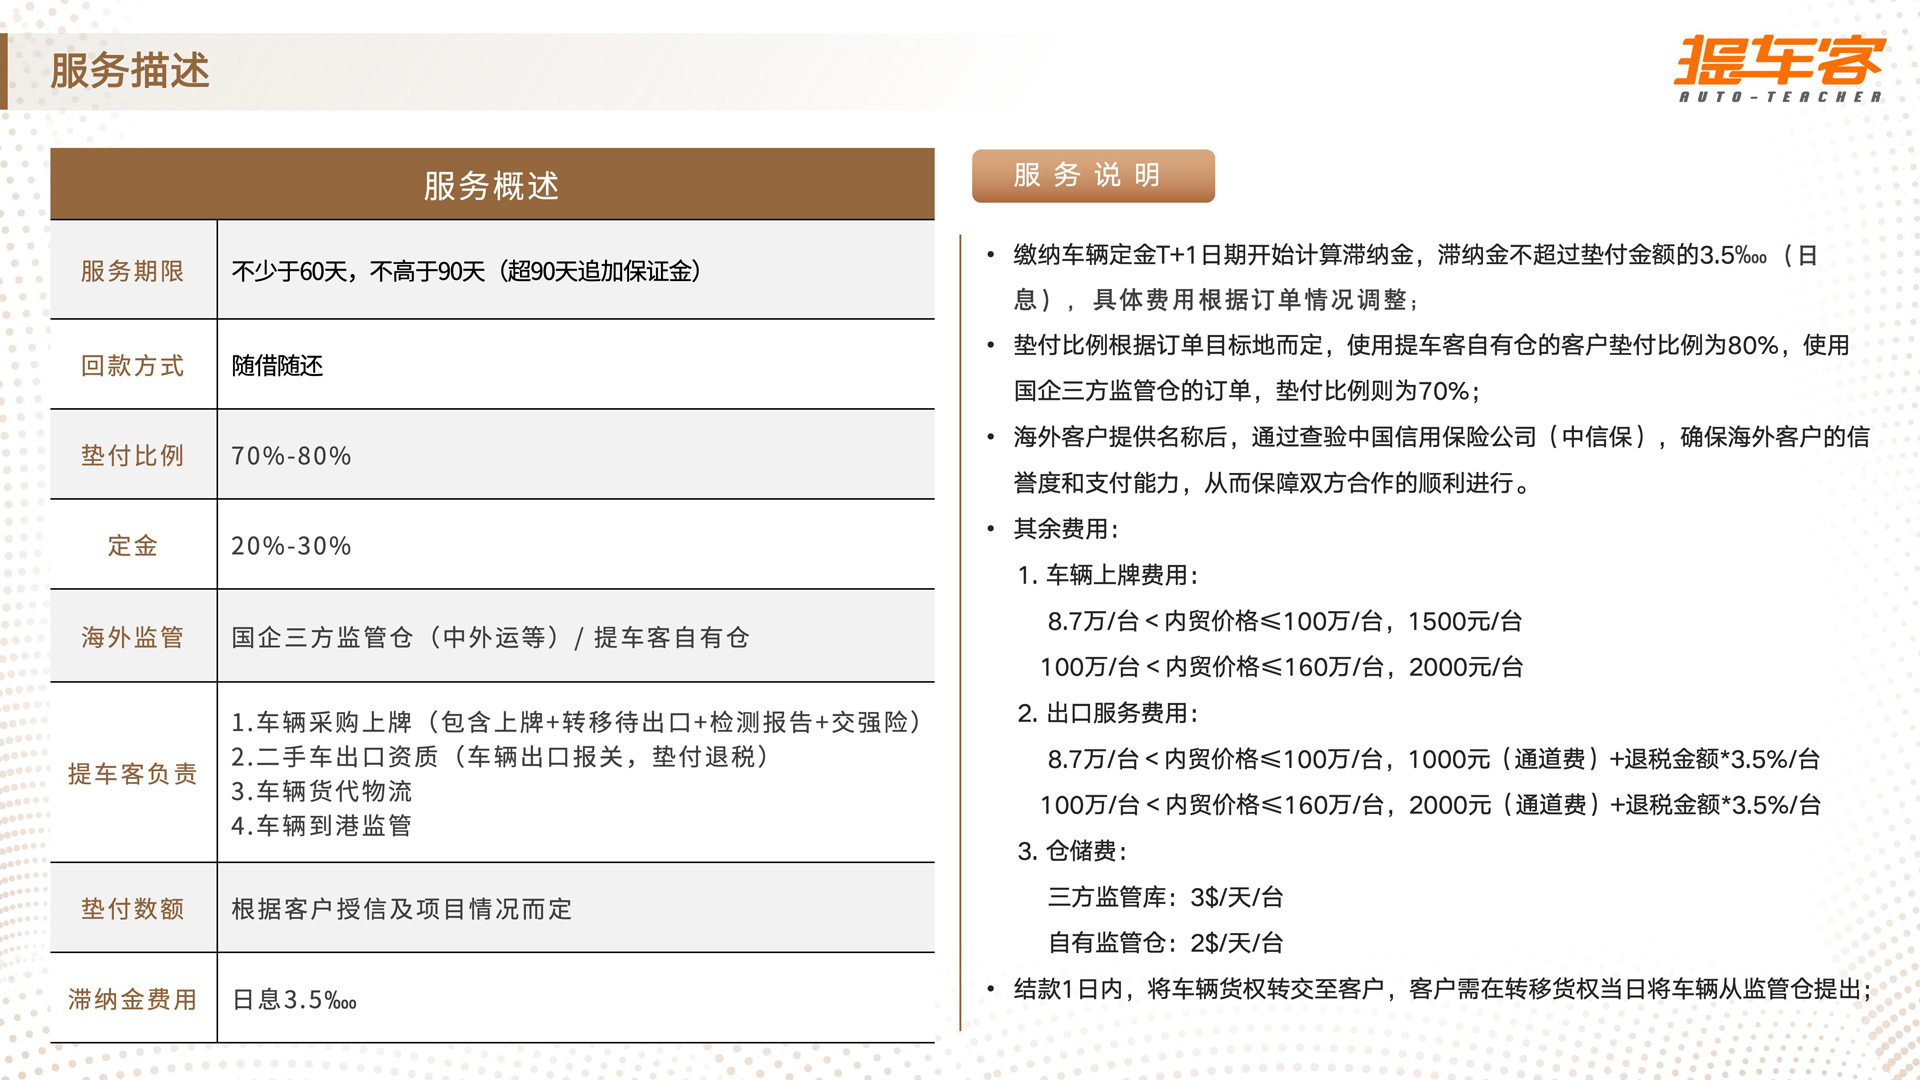The width and height of the screenshot is (1920, 1080).
Task: Click the bullet starting 结款1日内
Action: pos(1442,989)
